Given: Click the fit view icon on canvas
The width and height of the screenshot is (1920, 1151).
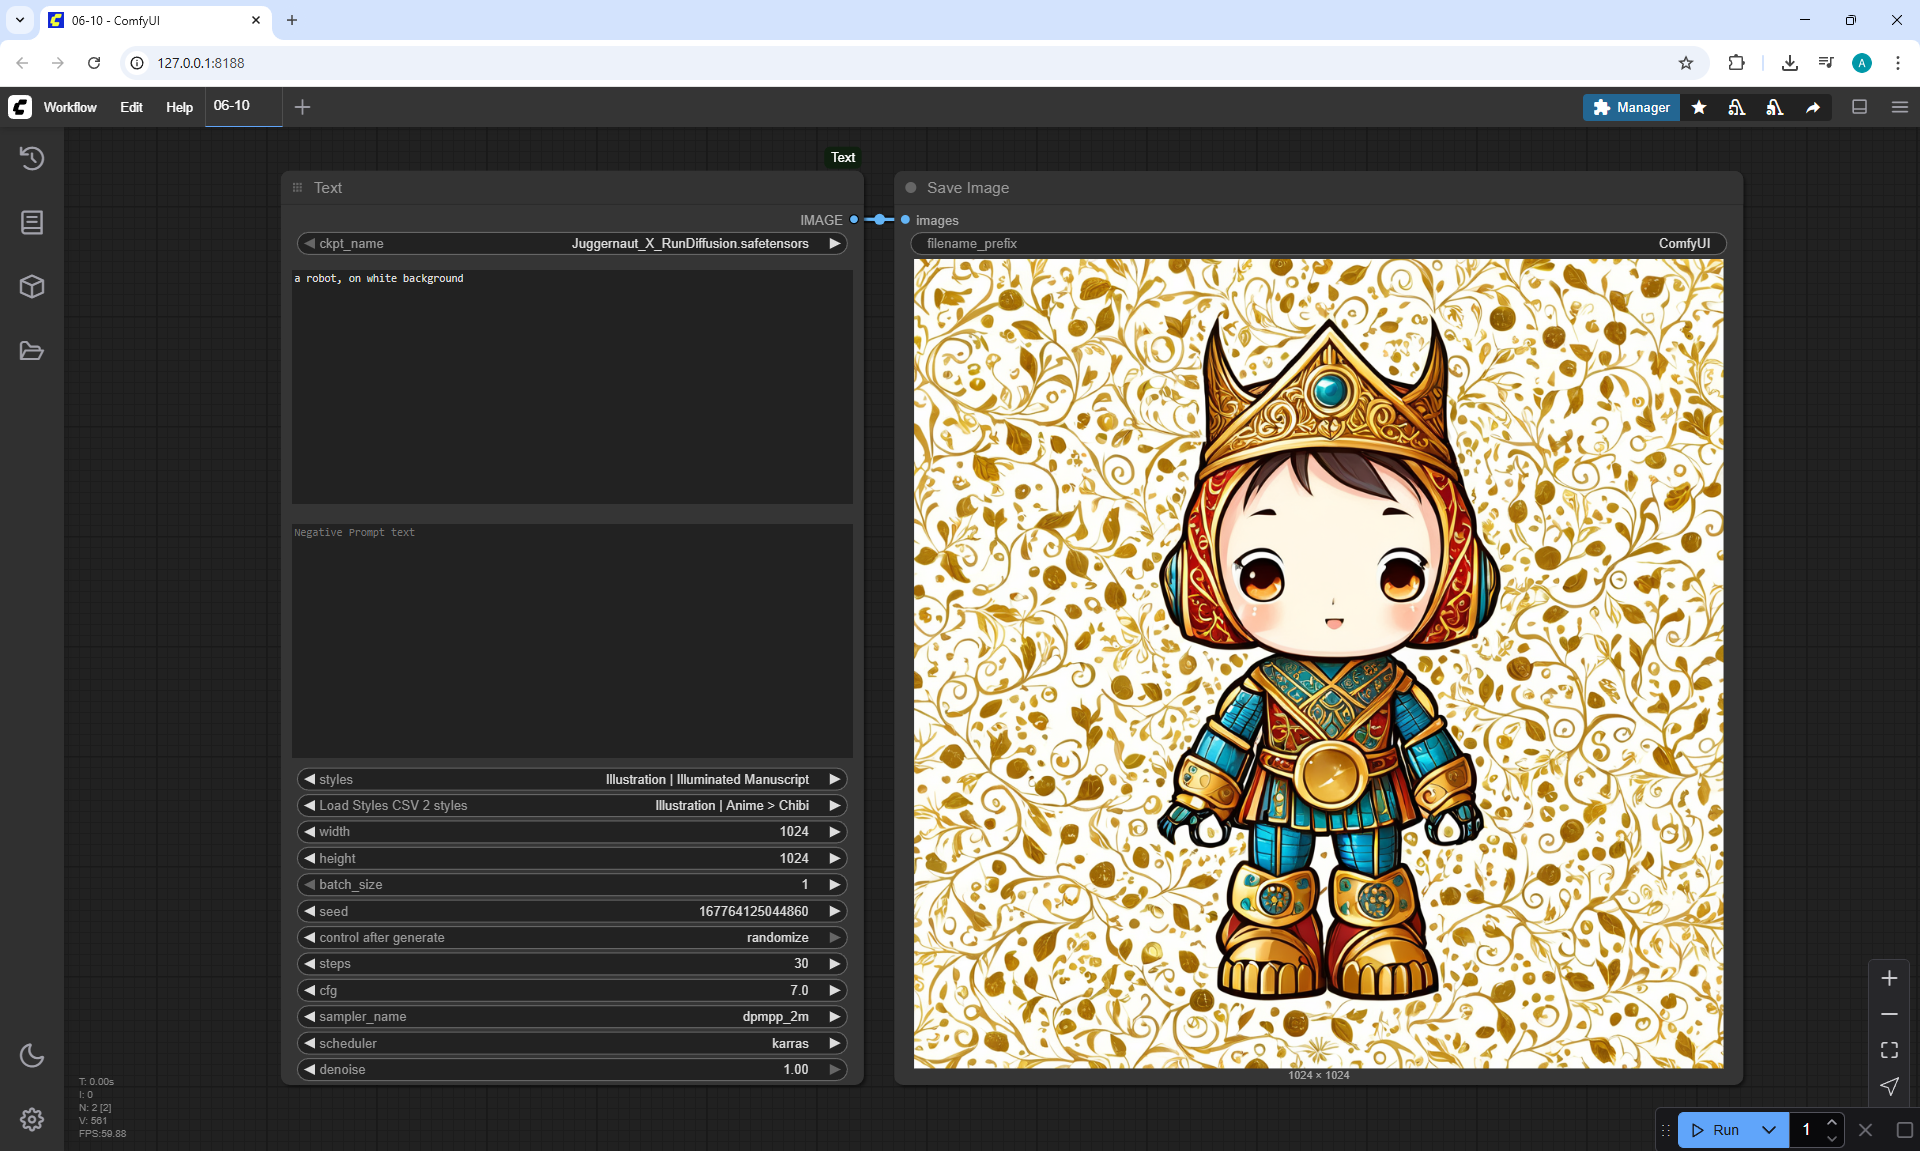Looking at the screenshot, I should click(1889, 1050).
